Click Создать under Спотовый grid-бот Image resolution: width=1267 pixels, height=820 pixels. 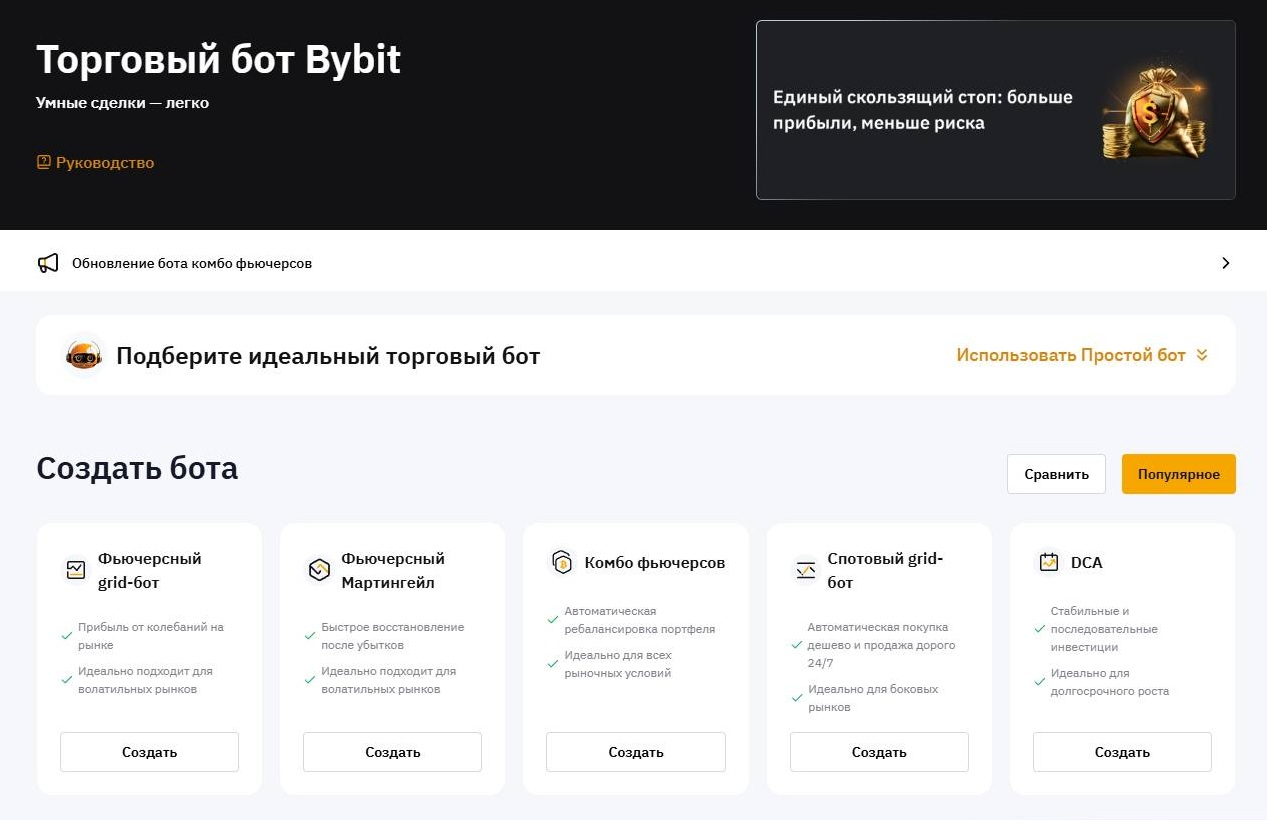[x=879, y=752]
